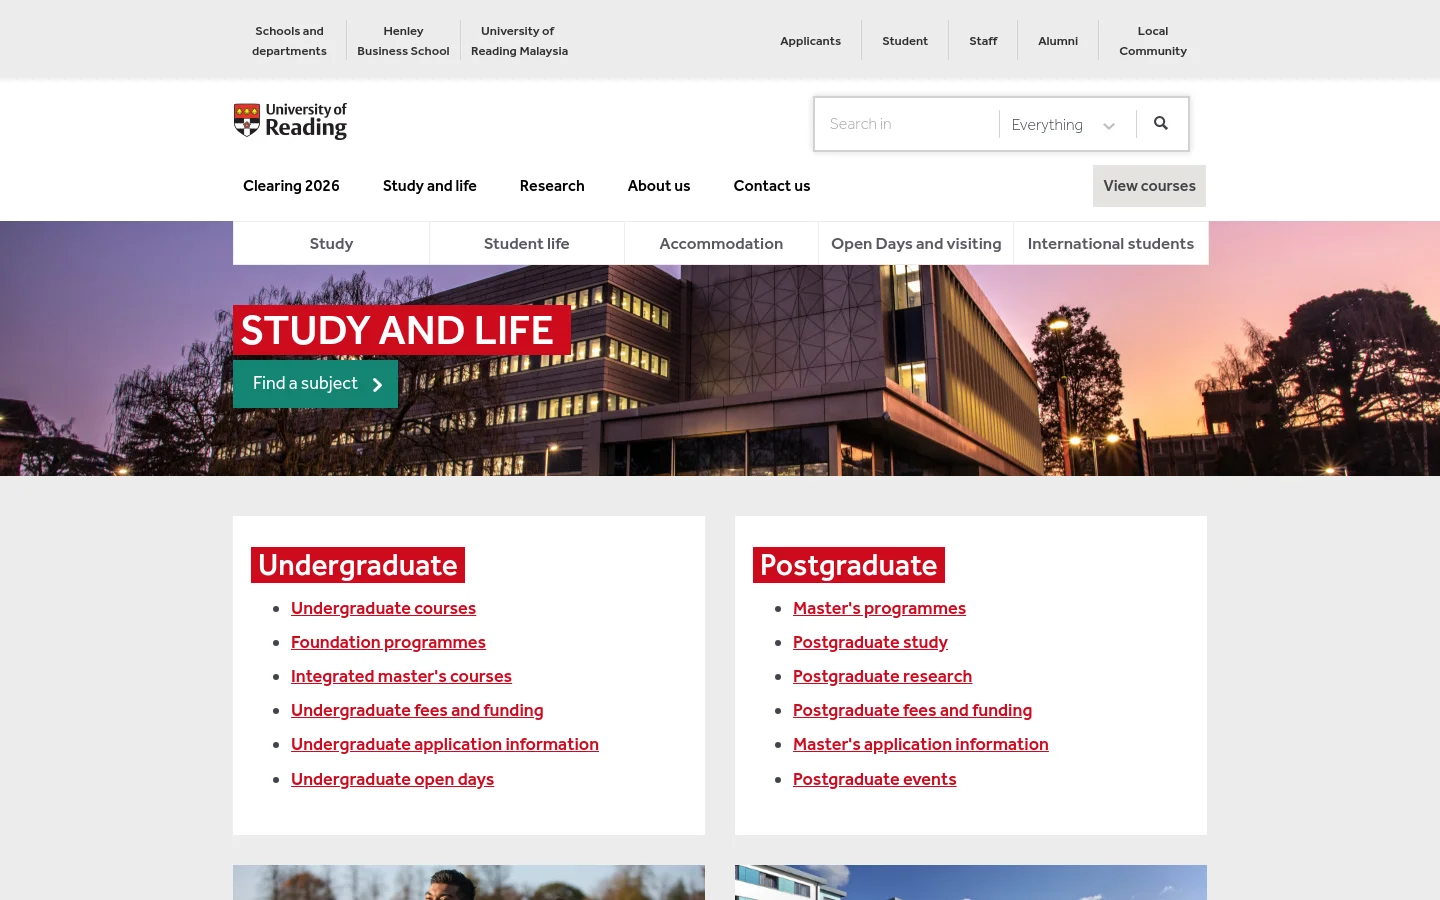
Task: Click the Undergraduate section heading
Action: coord(358,565)
